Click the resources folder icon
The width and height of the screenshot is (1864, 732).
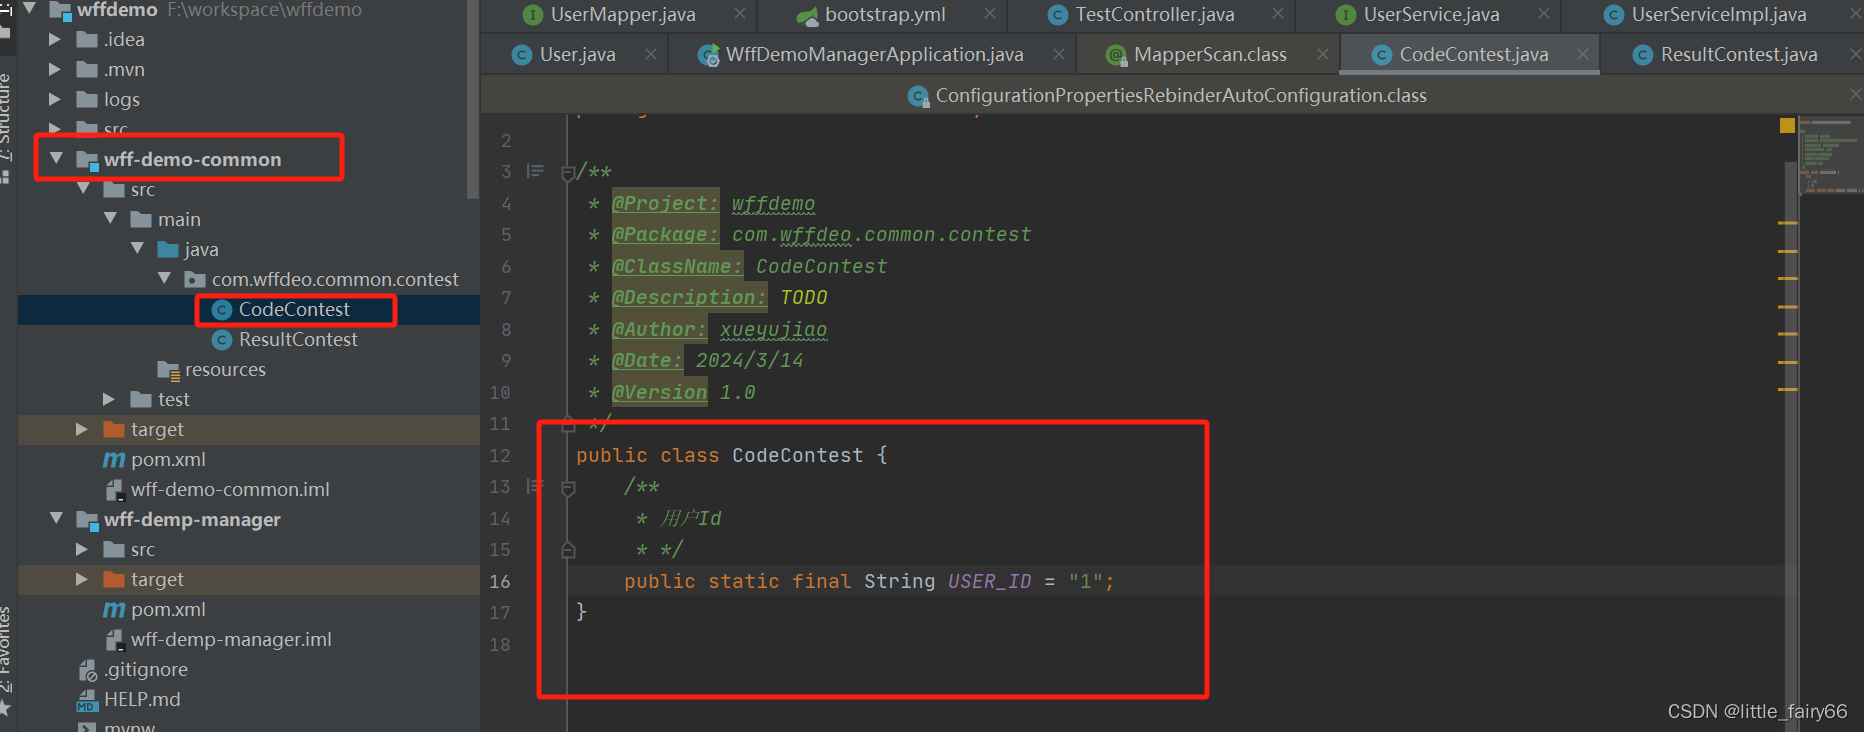coord(168,370)
